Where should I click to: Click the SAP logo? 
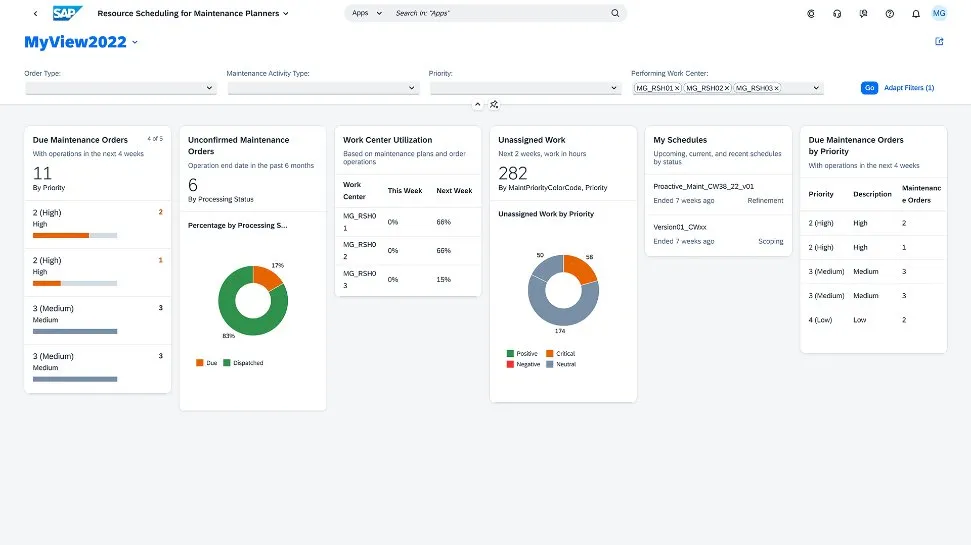67,14
